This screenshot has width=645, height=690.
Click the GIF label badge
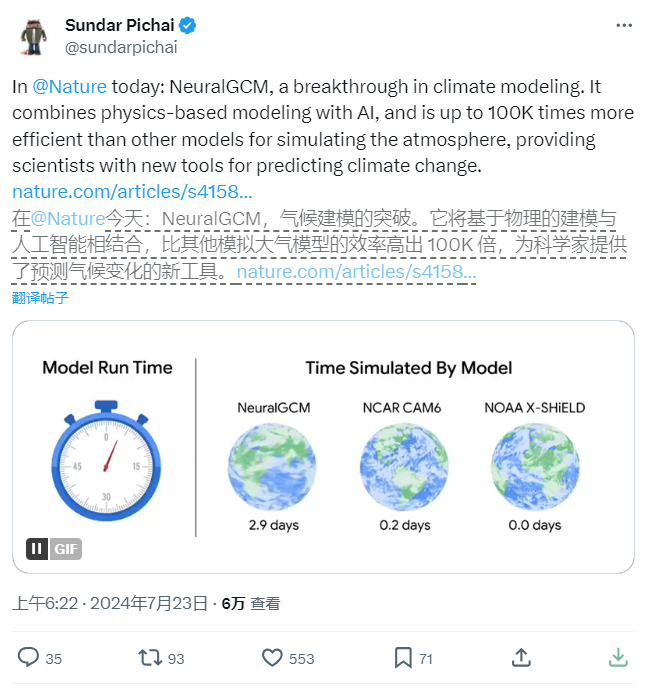66,549
